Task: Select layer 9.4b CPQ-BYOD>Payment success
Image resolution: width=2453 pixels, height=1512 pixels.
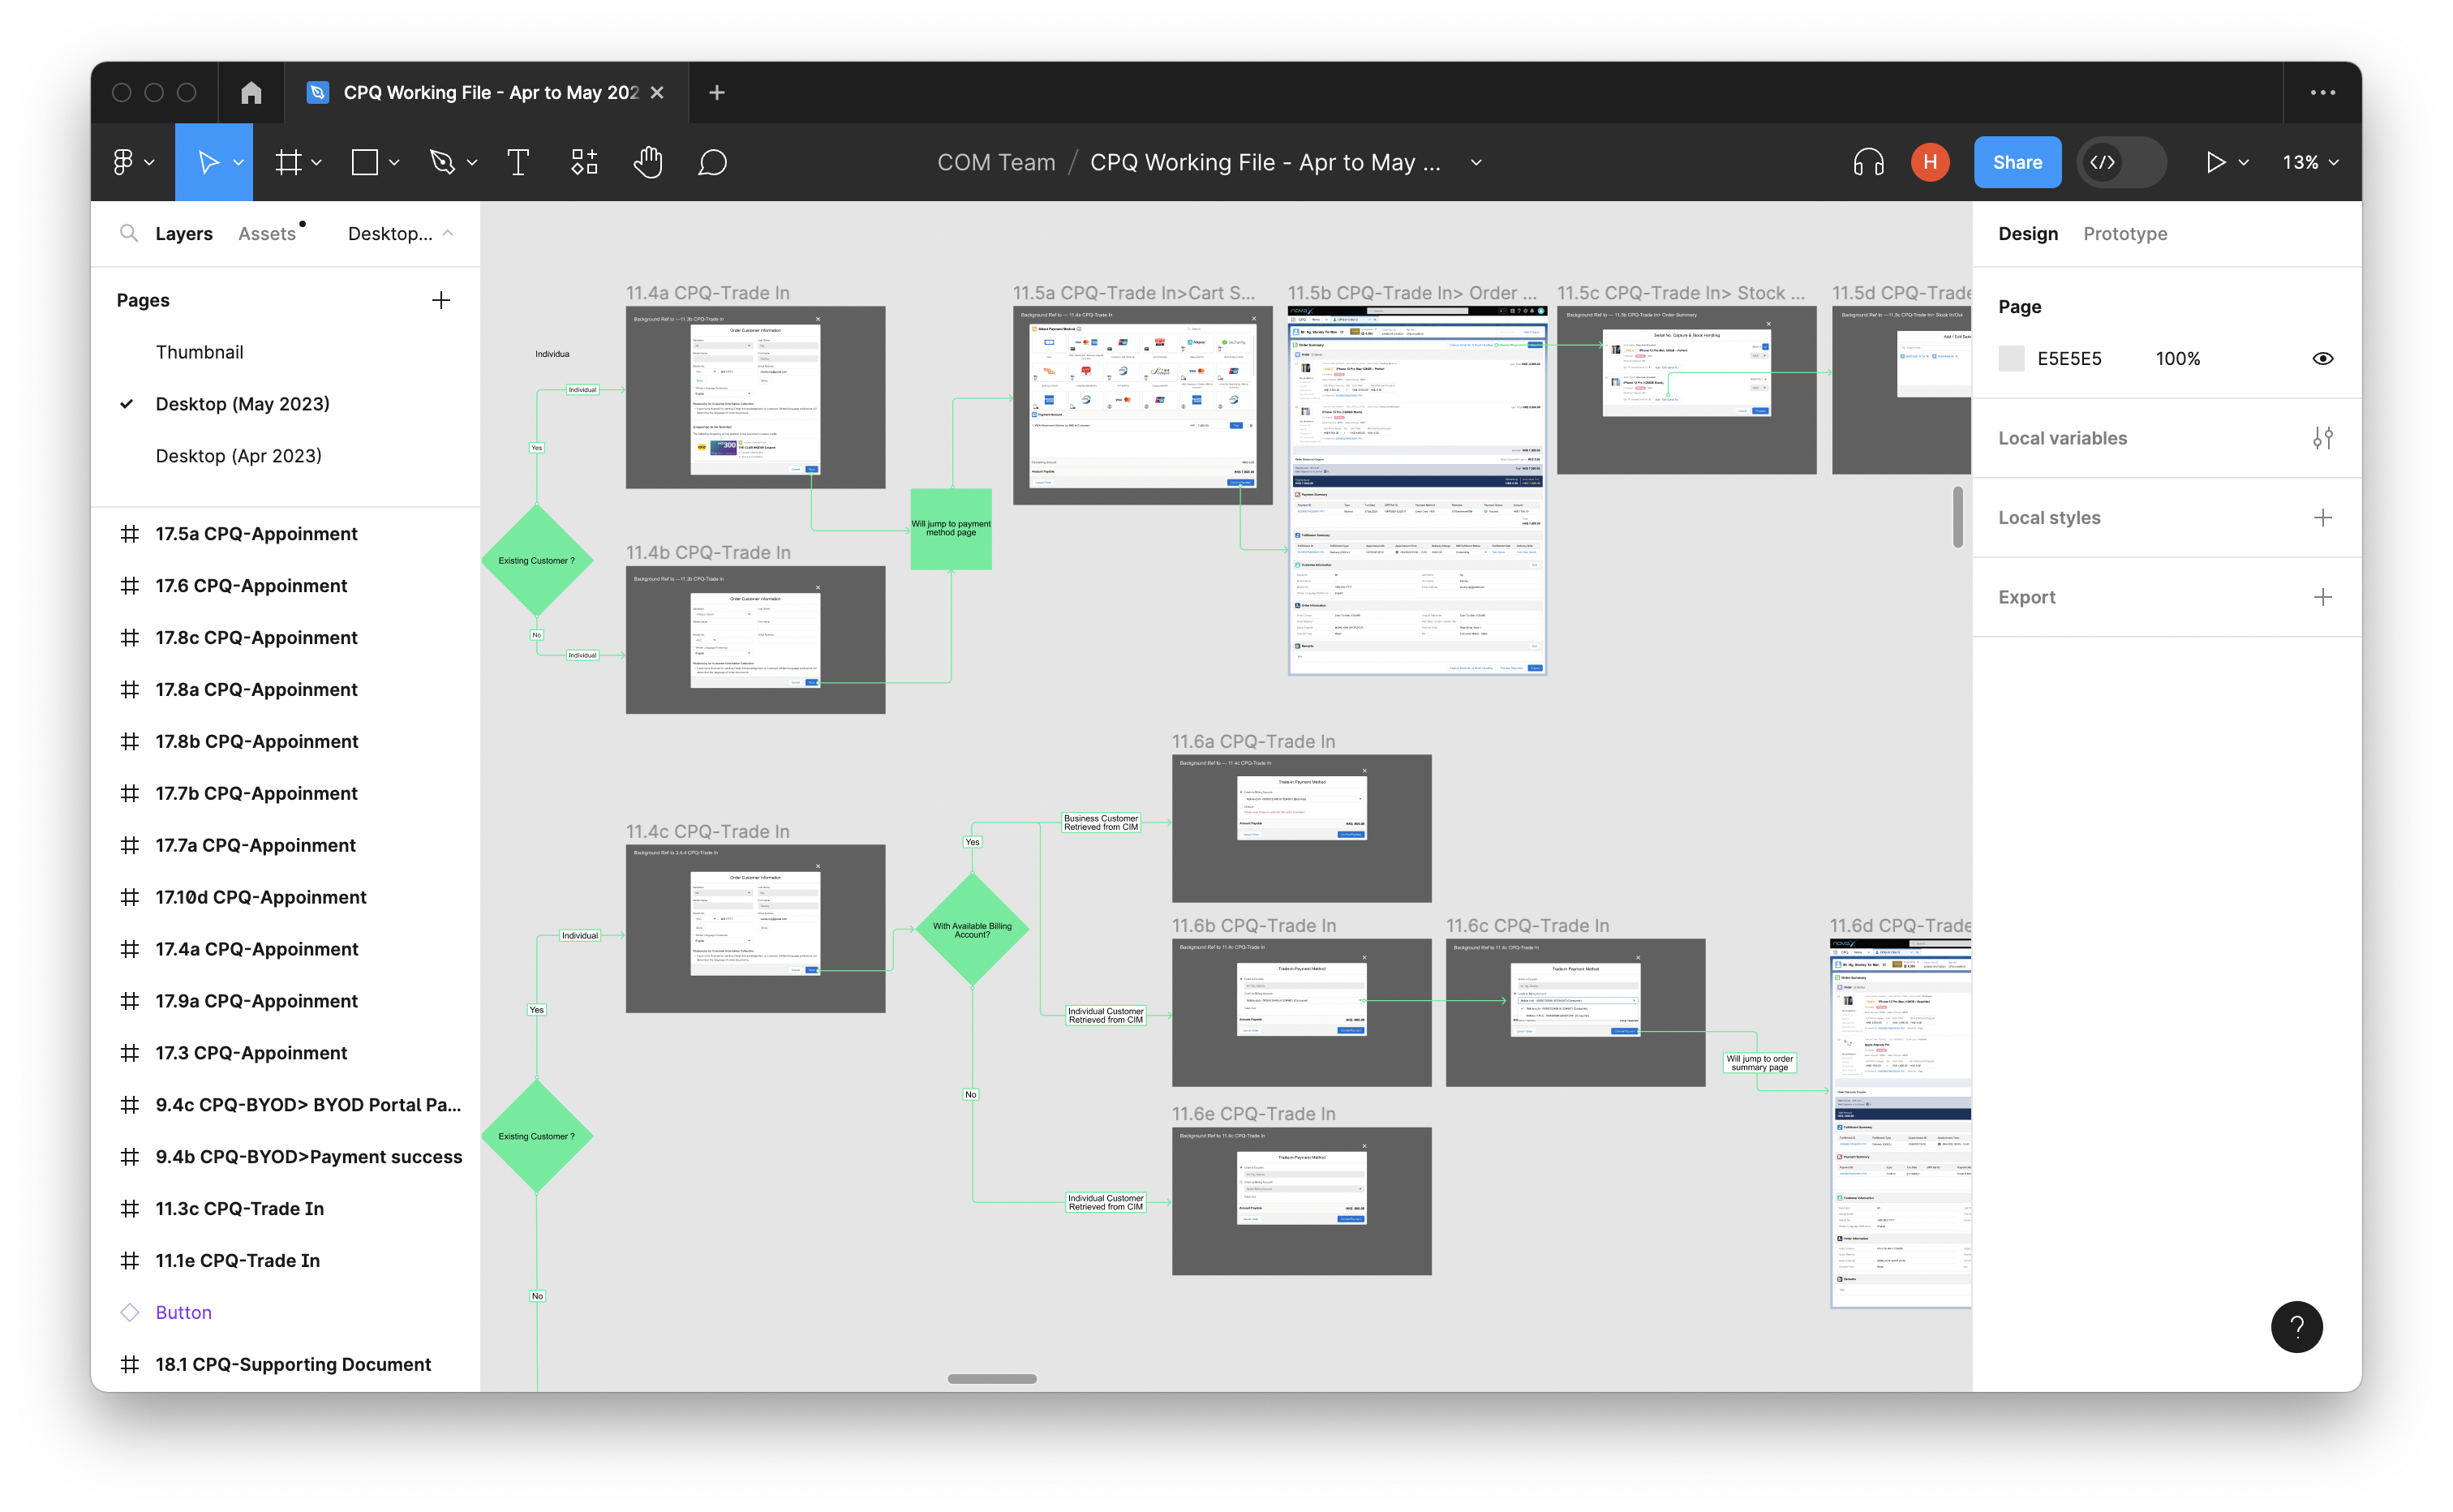Action: (x=308, y=1157)
